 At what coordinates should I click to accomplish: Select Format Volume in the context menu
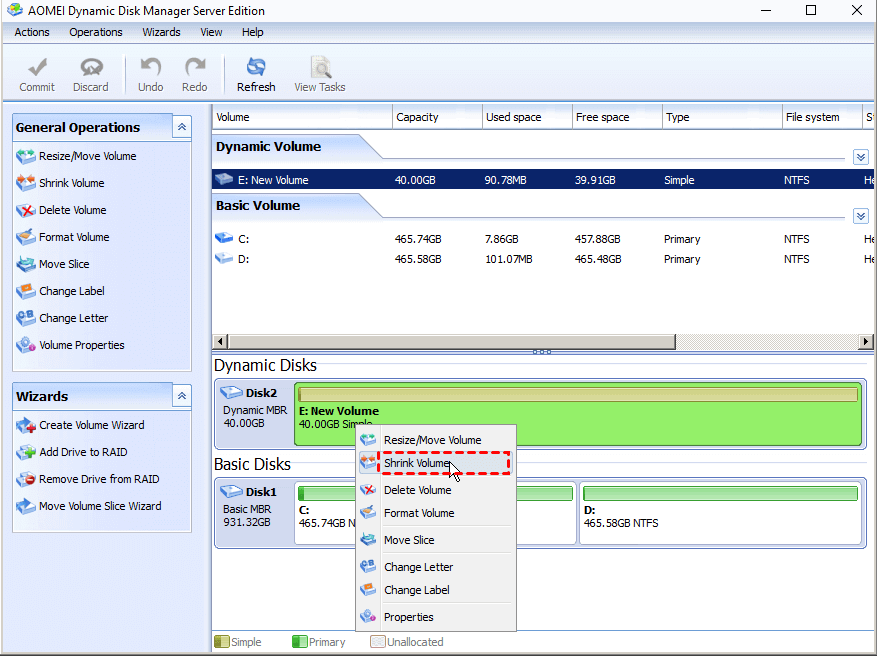[x=419, y=513]
